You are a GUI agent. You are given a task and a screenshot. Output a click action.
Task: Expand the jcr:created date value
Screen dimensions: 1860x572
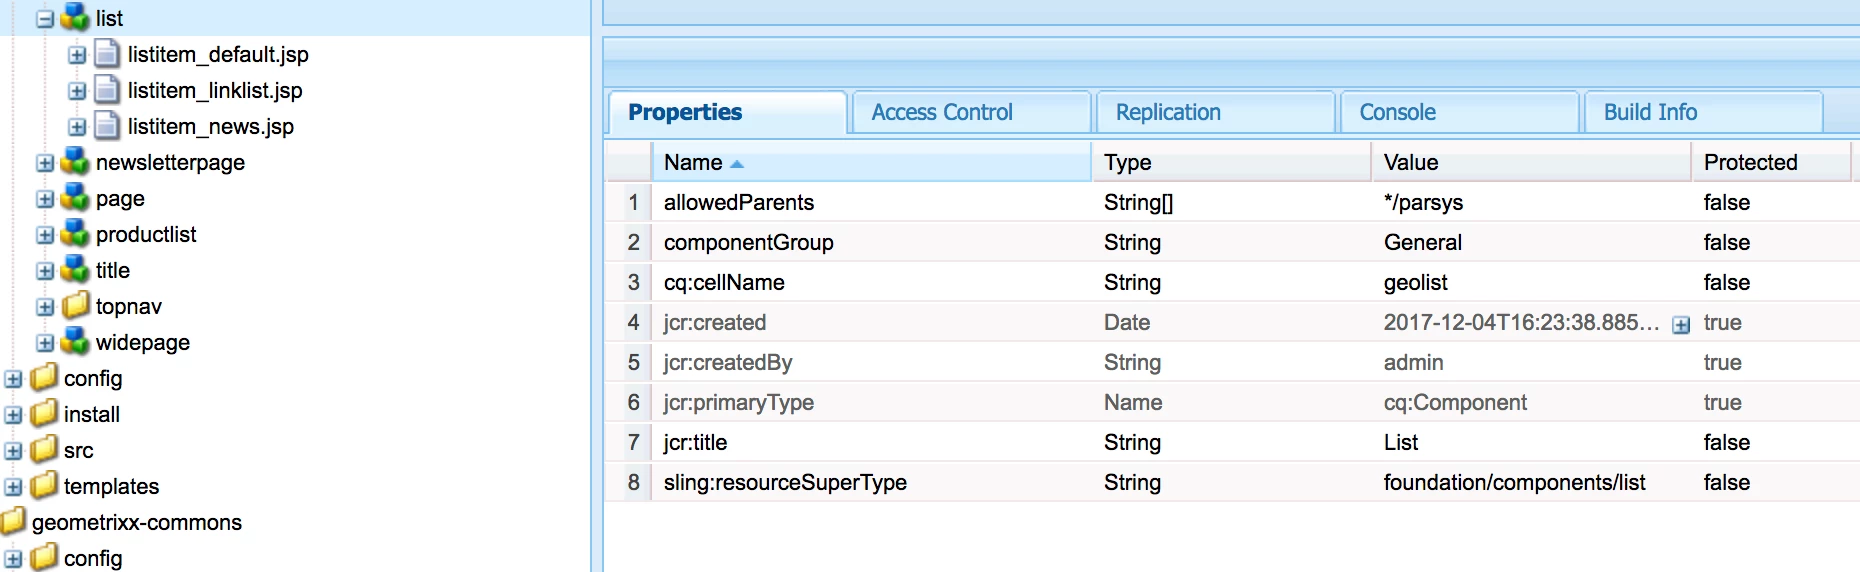[1681, 324]
